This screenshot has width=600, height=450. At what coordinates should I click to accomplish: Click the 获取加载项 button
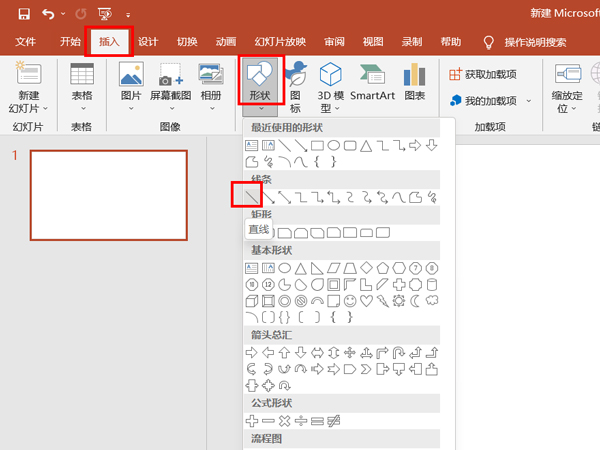[483, 74]
